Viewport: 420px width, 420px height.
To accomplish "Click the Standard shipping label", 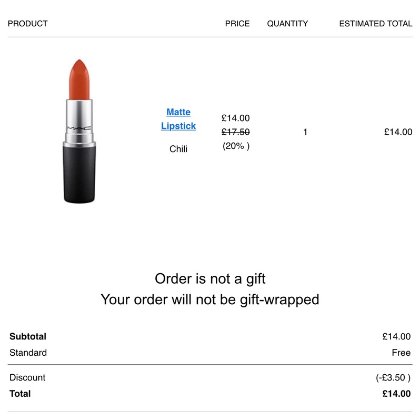I will 28,353.
